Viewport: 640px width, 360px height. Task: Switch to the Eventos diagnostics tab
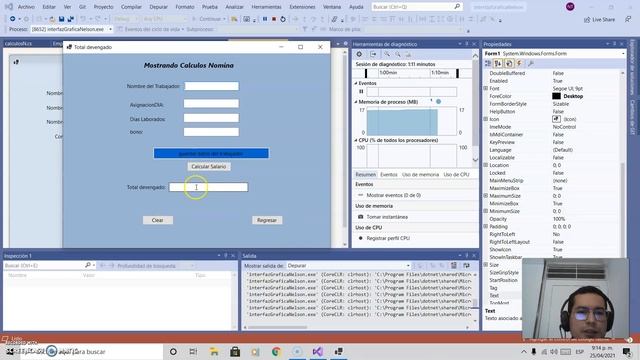tap(389, 175)
